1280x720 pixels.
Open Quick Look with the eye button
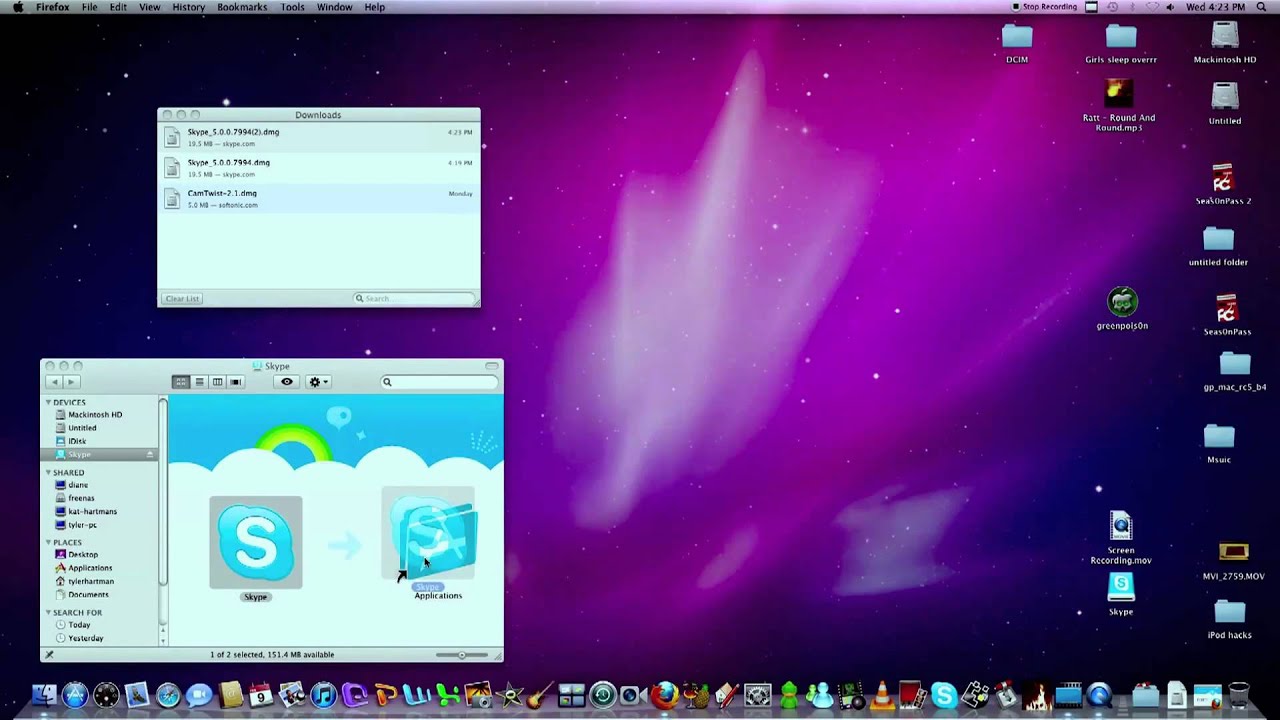pos(287,382)
